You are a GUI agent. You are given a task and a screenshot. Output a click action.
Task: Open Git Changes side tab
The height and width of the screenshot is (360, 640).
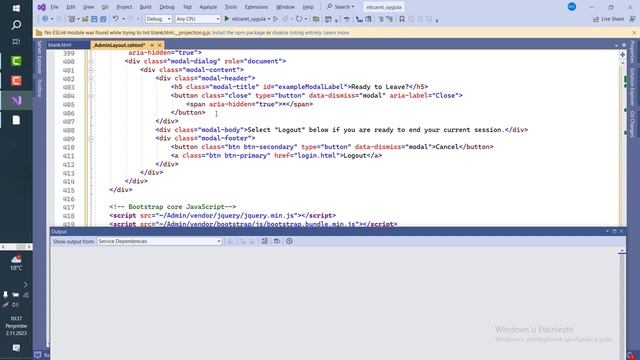point(633,124)
